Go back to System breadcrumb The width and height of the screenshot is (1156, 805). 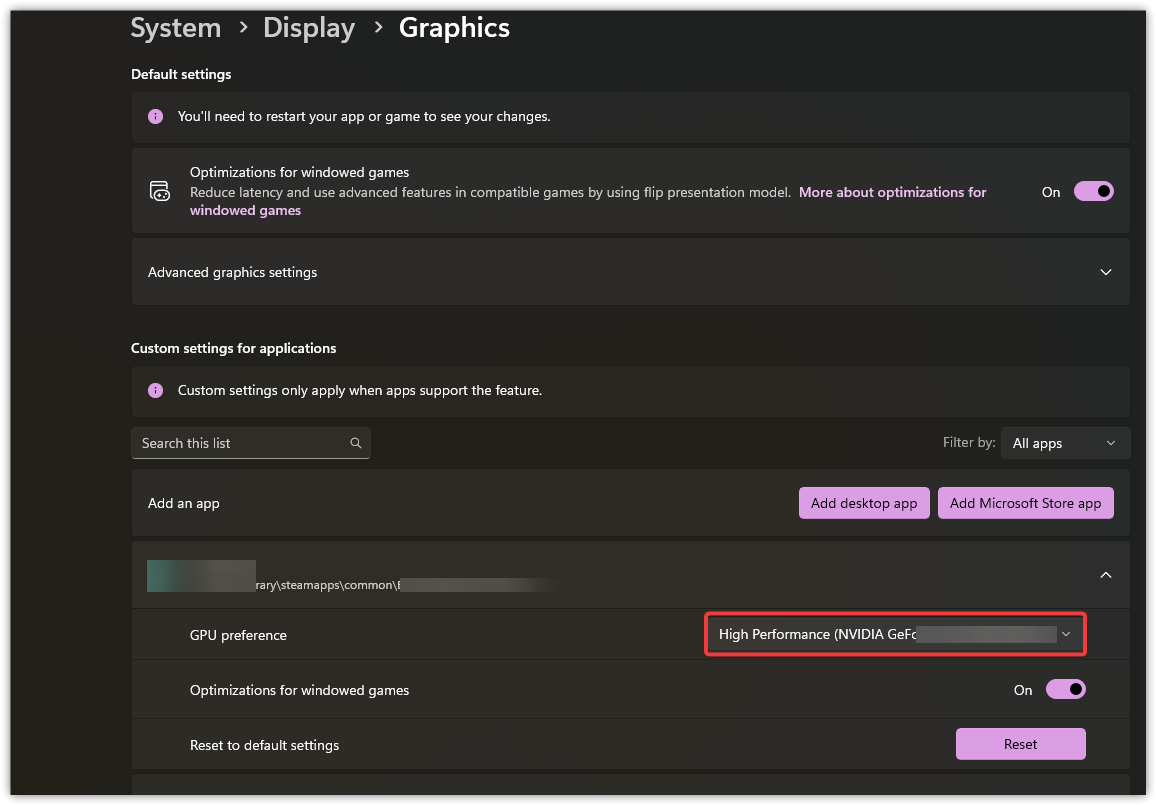pyautogui.click(x=175, y=28)
